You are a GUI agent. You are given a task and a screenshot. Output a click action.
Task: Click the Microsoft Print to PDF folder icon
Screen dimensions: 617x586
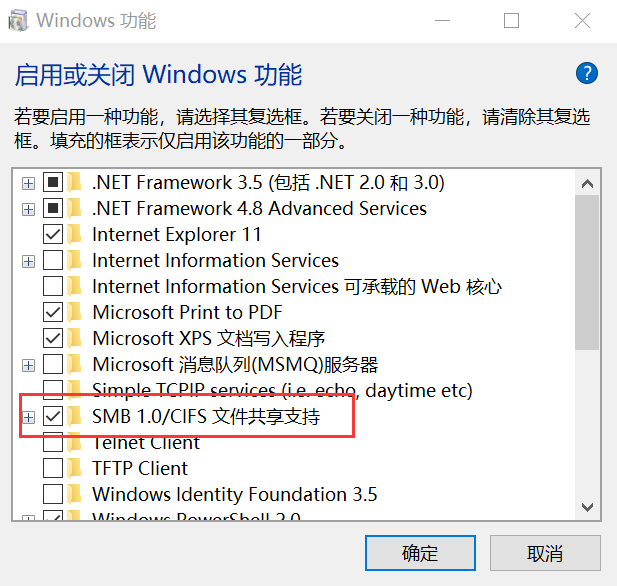[x=74, y=312]
